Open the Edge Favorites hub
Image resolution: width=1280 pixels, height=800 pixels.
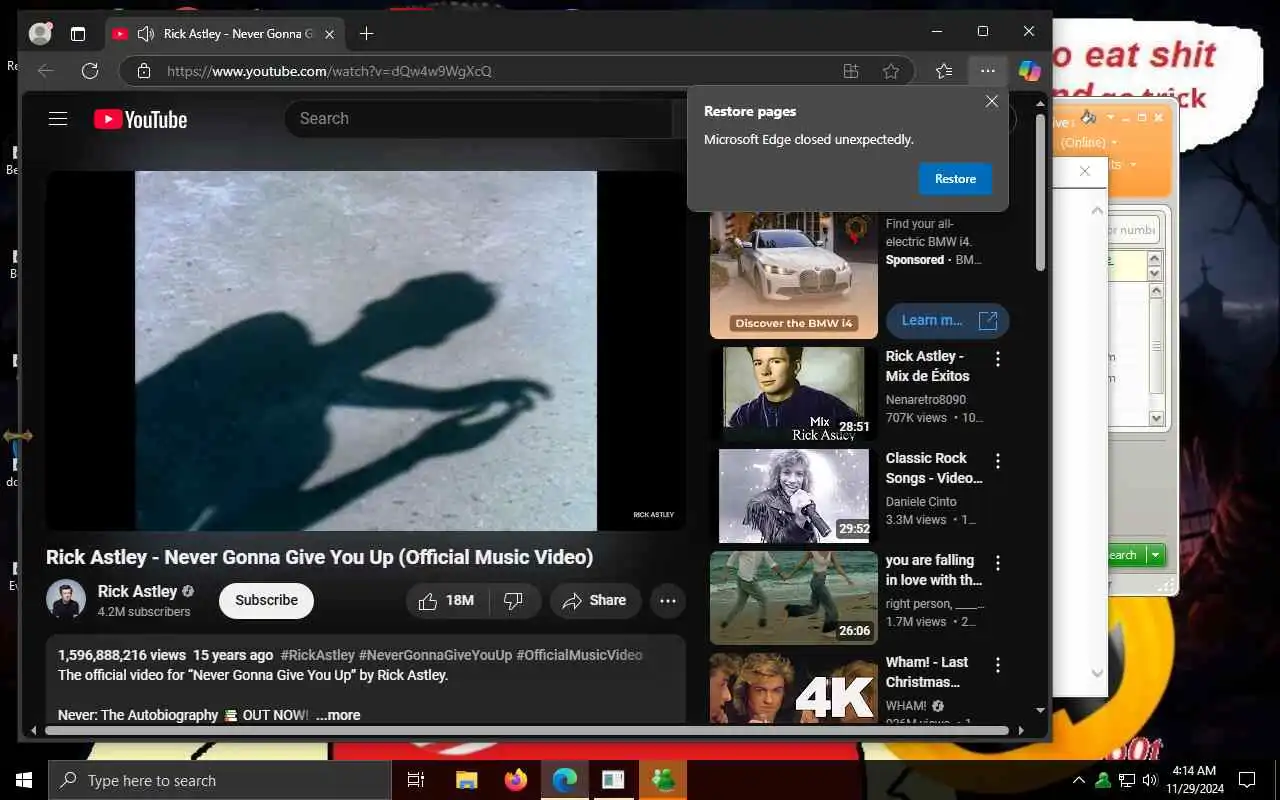pos(944,71)
